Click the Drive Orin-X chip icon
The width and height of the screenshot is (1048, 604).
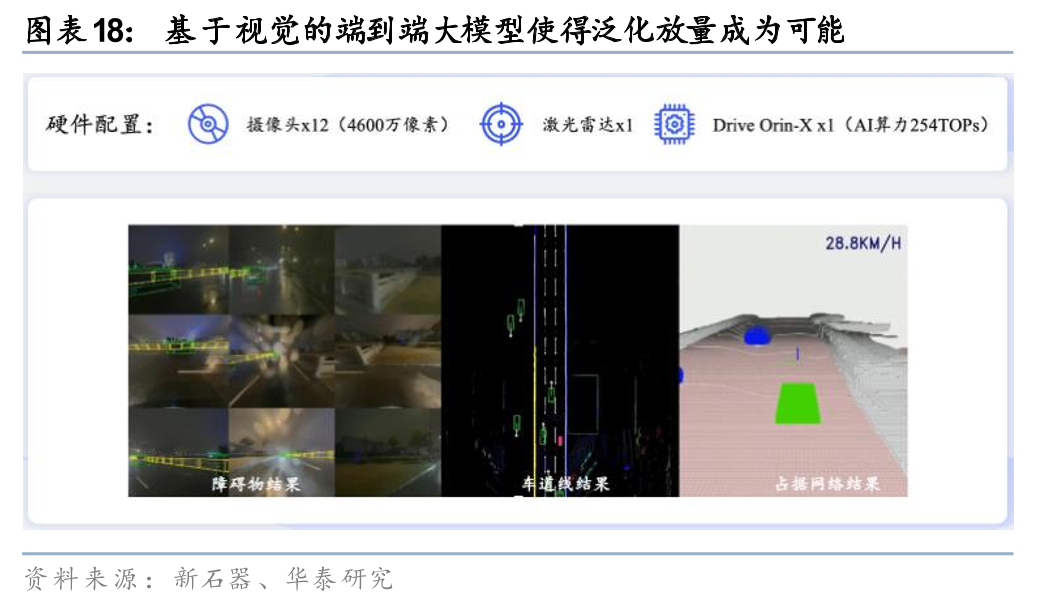(674, 125)
